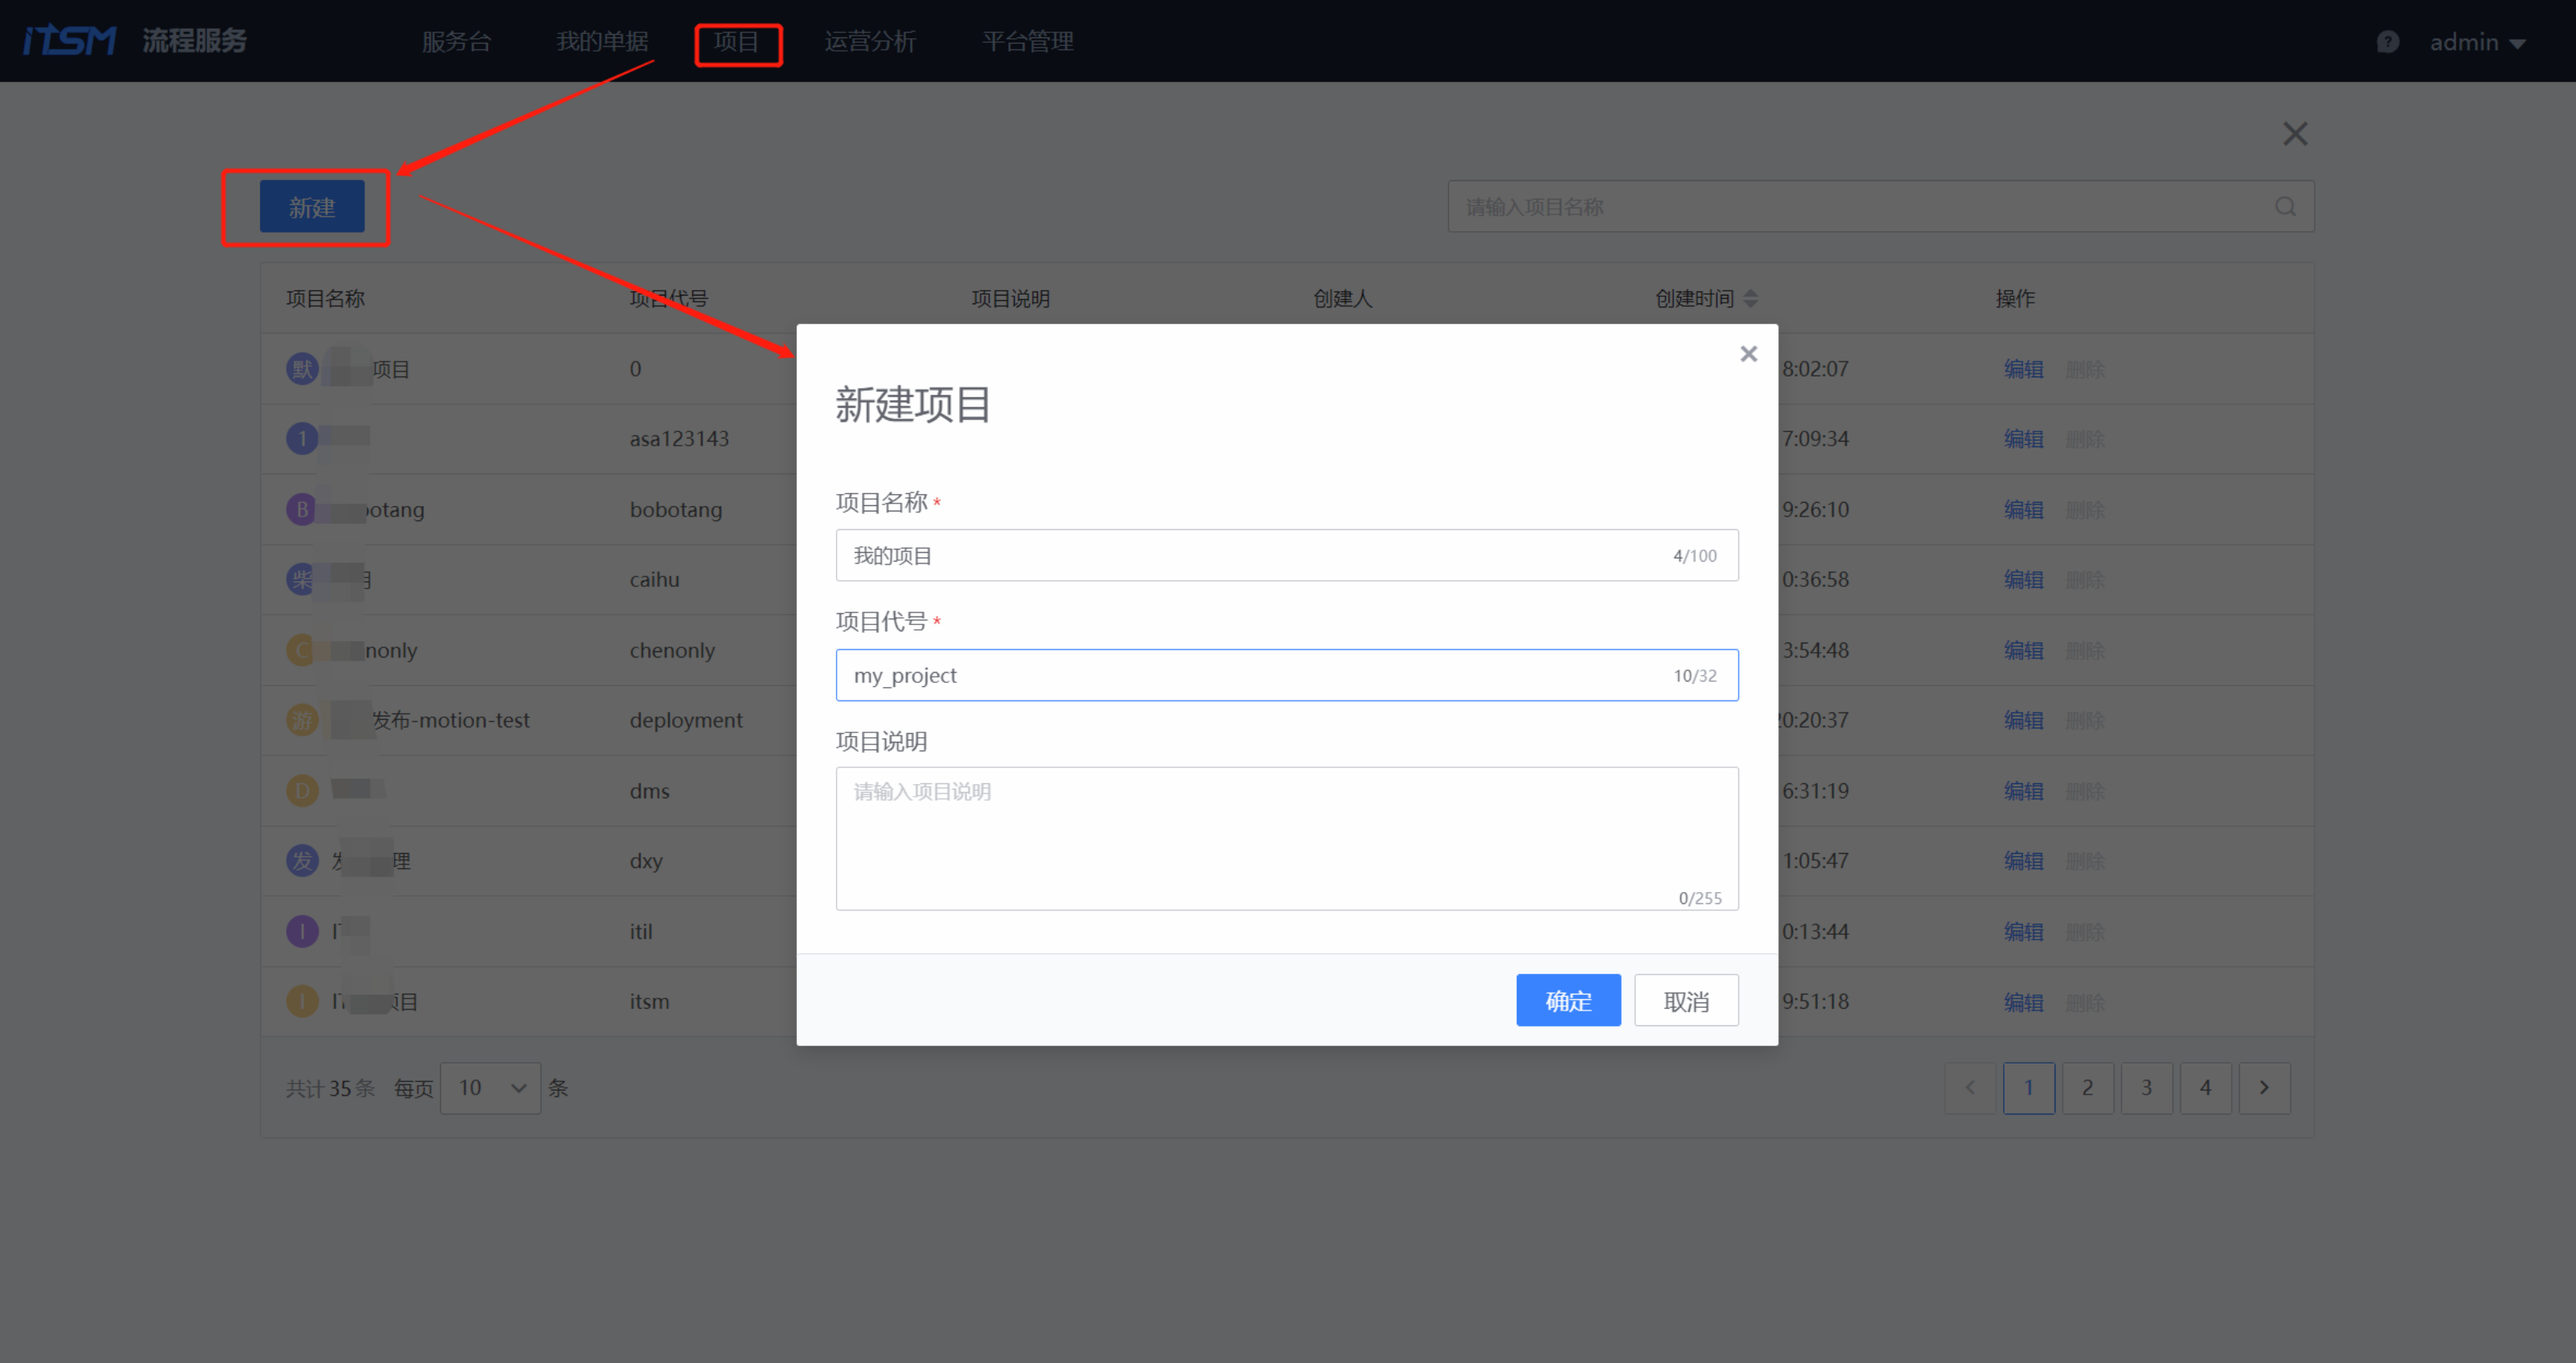Click the search magnifier icon

(2284, 207)
